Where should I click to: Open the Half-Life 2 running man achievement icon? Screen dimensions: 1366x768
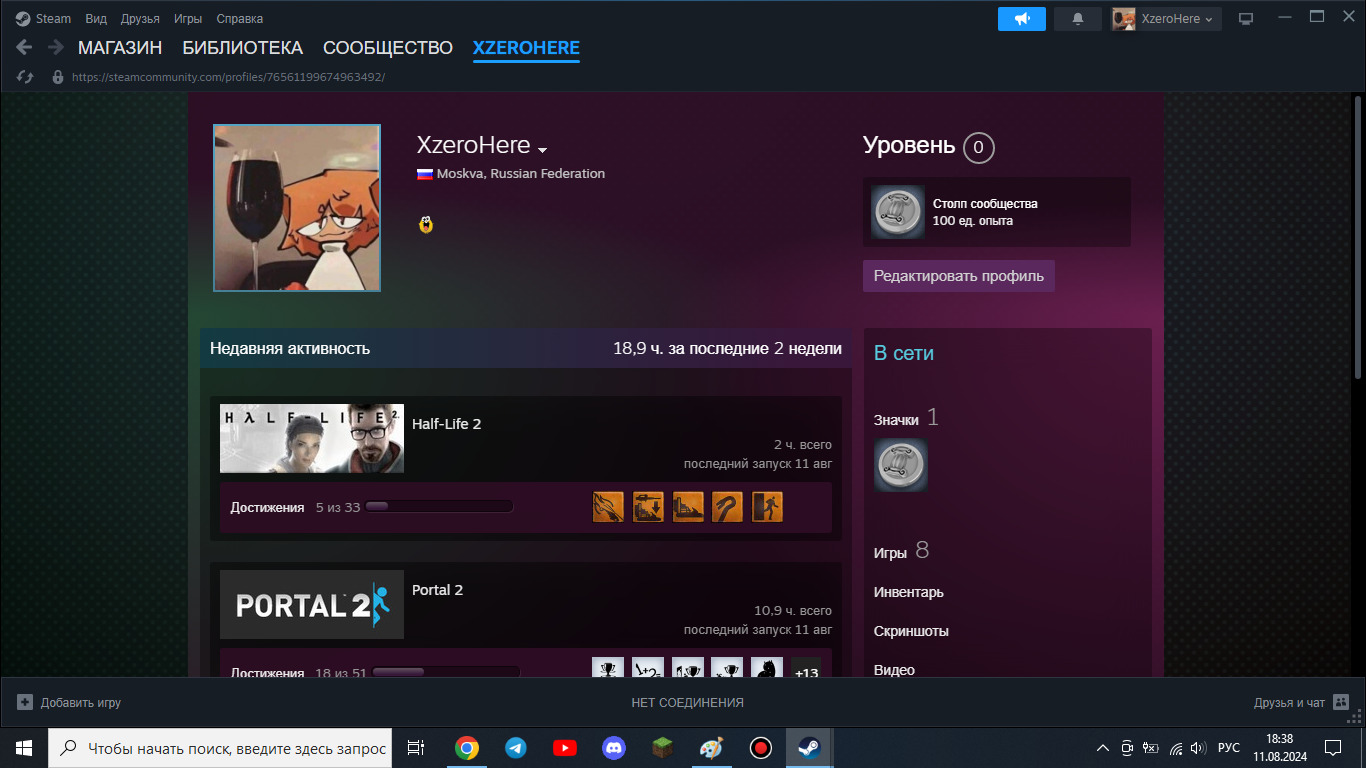(x=767, y=507)
